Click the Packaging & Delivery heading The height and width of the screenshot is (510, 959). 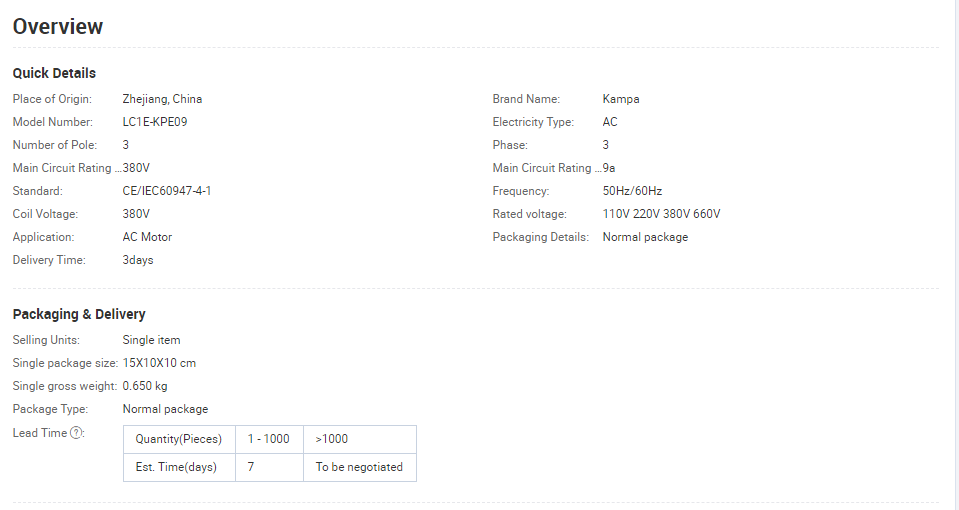[x=79, y=314]
